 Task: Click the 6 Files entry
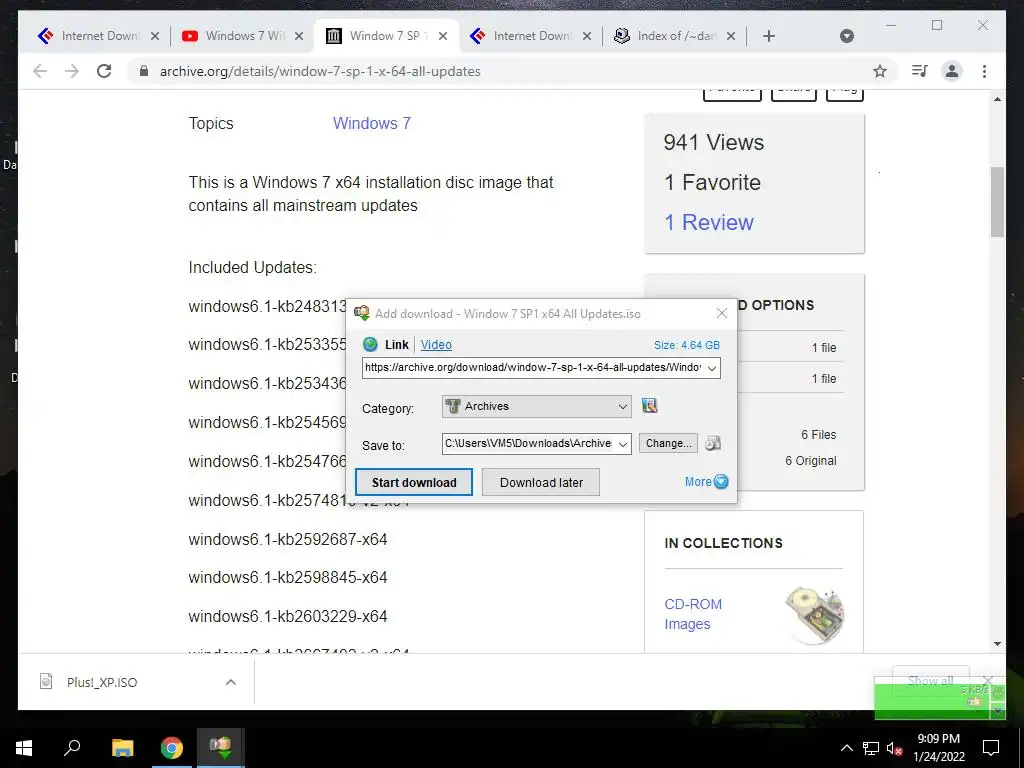(818, 435)
